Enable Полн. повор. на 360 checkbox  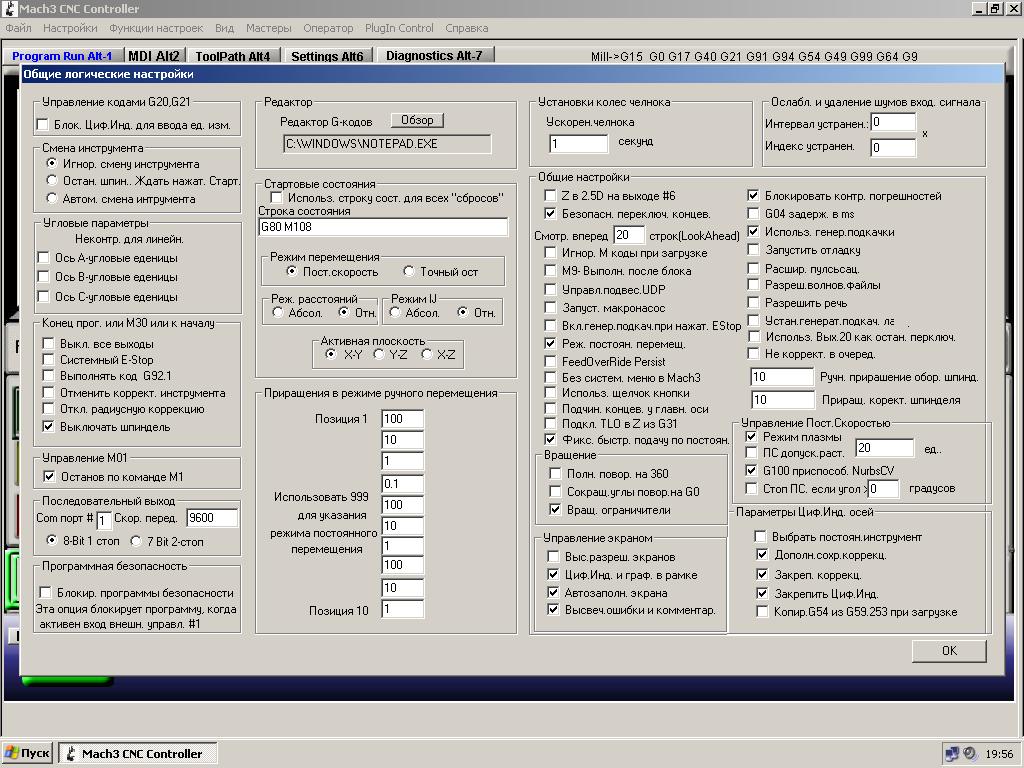point(555,473)
